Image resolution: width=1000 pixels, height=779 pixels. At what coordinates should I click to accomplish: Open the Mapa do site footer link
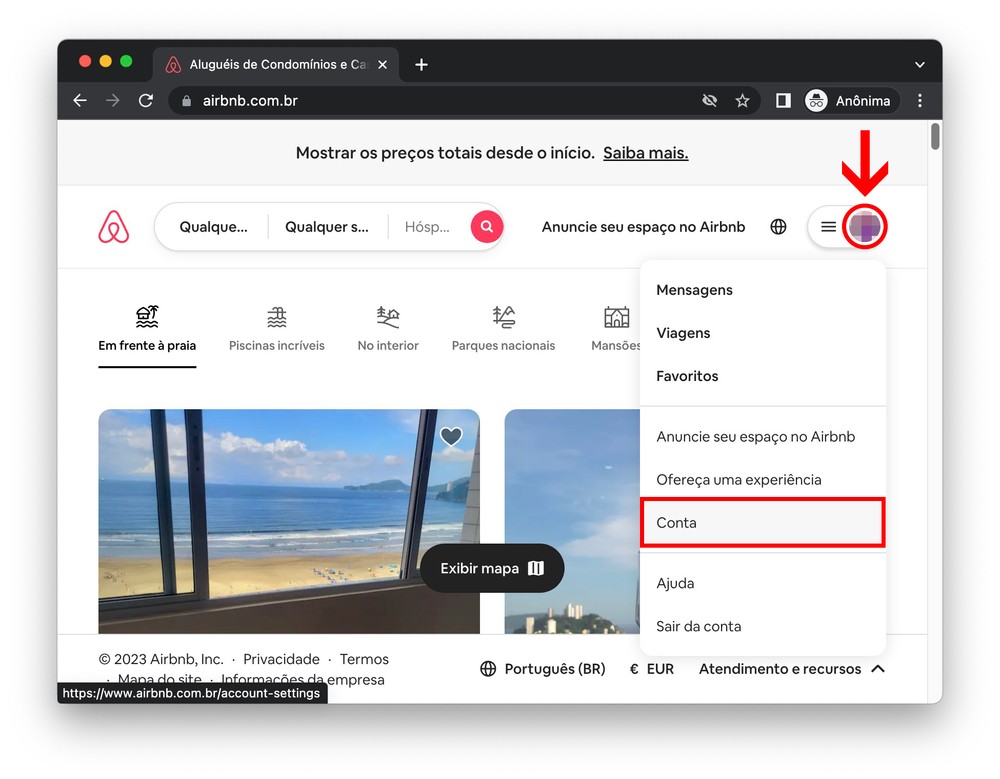(159, 679)
